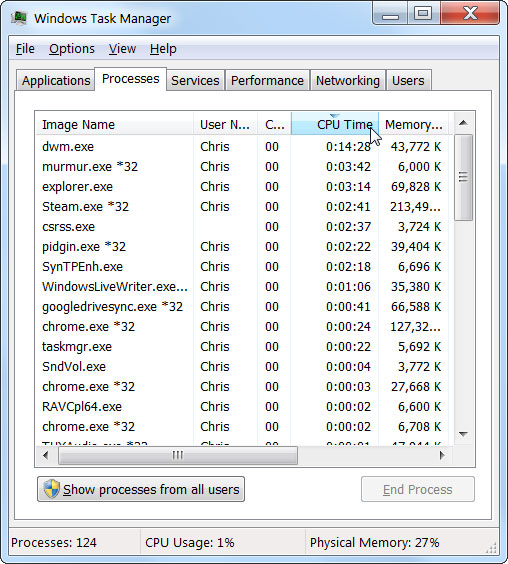Click the CPU Usage: 1% status entry

[x=190, y=542]
